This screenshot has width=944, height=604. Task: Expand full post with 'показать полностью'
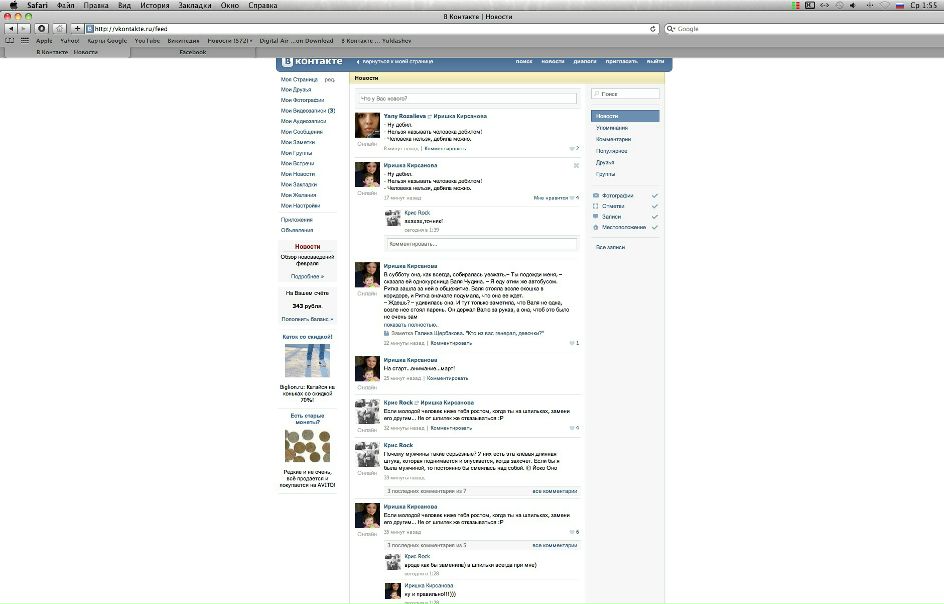pos(410,325)
